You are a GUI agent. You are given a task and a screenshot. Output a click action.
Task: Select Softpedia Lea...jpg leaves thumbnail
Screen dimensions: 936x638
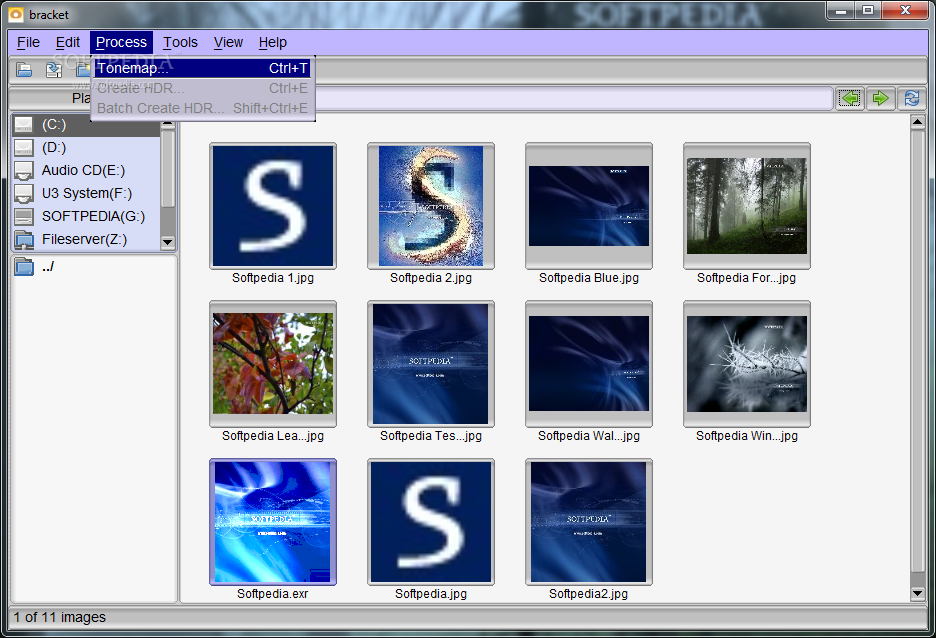click(x=273, y=364)
